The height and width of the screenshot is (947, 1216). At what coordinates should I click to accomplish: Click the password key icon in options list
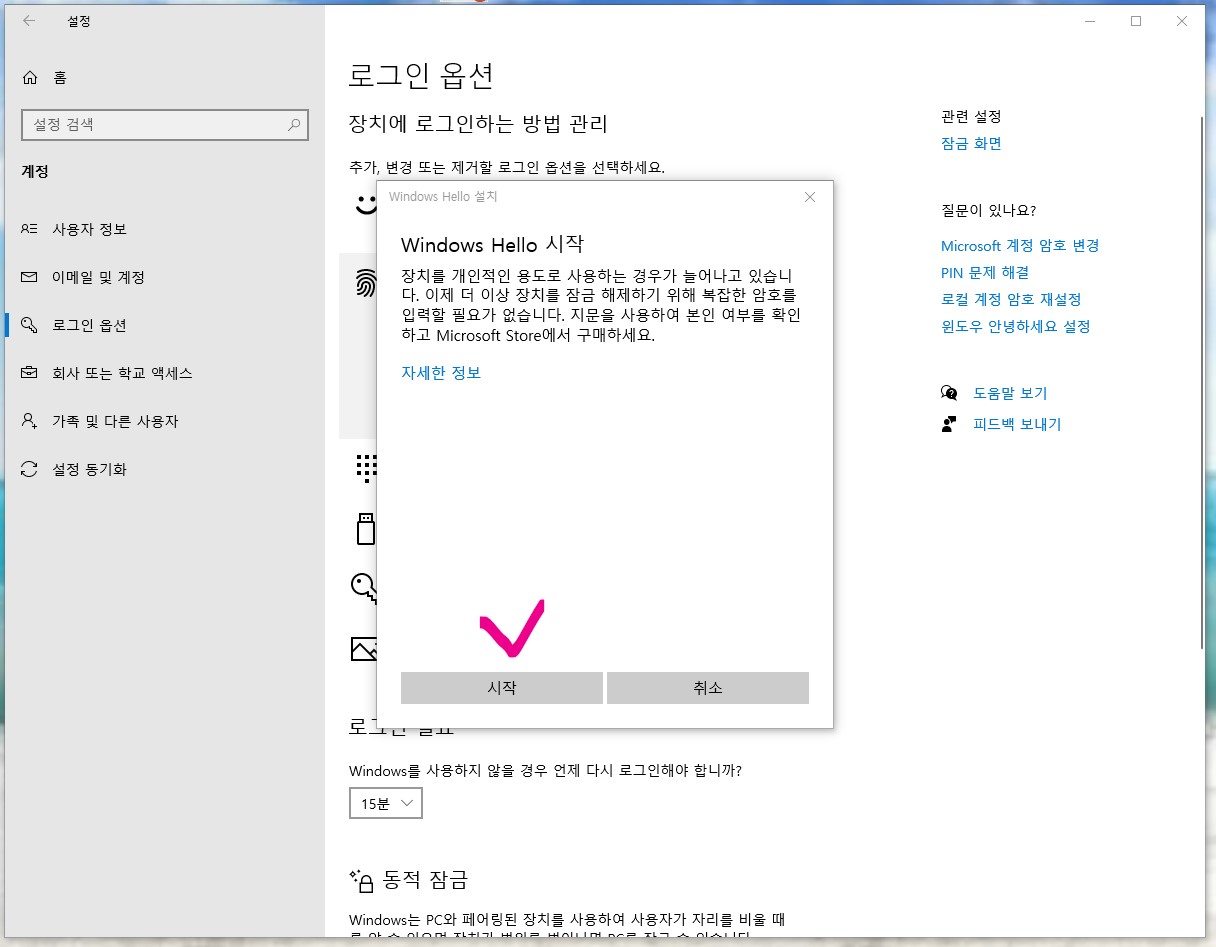click(363, 587)
